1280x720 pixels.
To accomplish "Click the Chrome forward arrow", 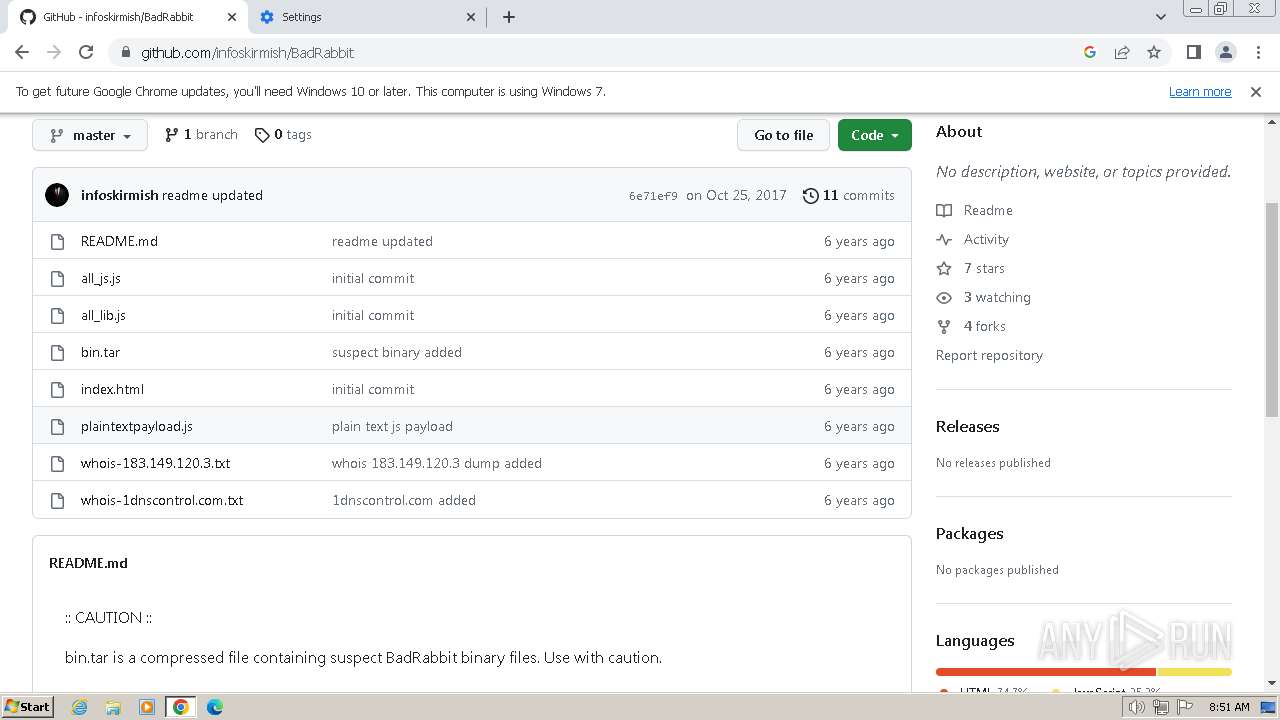I will tap(54, 52).
